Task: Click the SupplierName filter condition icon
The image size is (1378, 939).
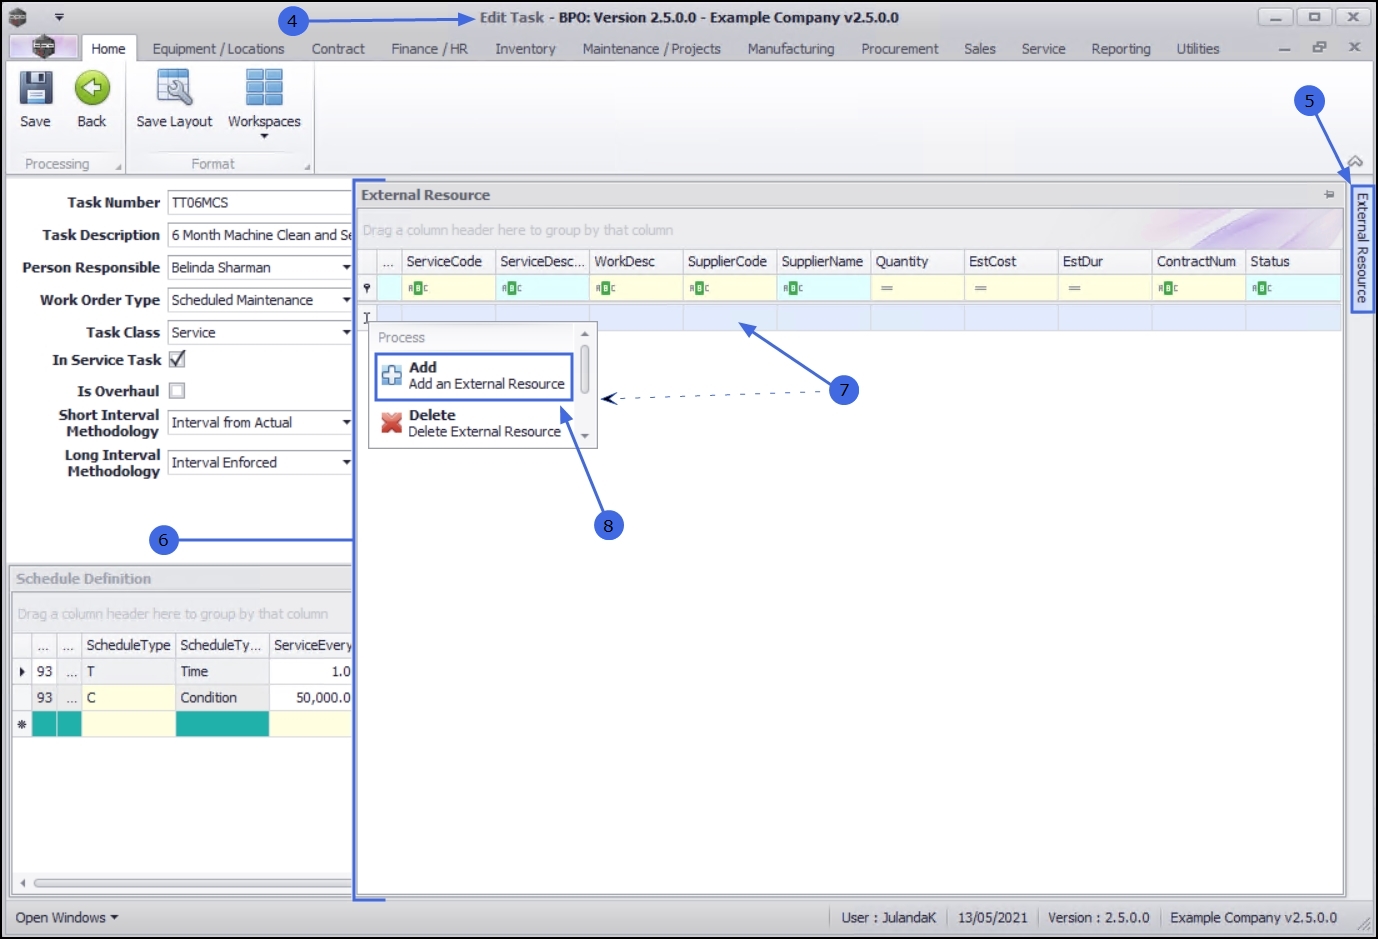Action: click(x=794, y=288)
